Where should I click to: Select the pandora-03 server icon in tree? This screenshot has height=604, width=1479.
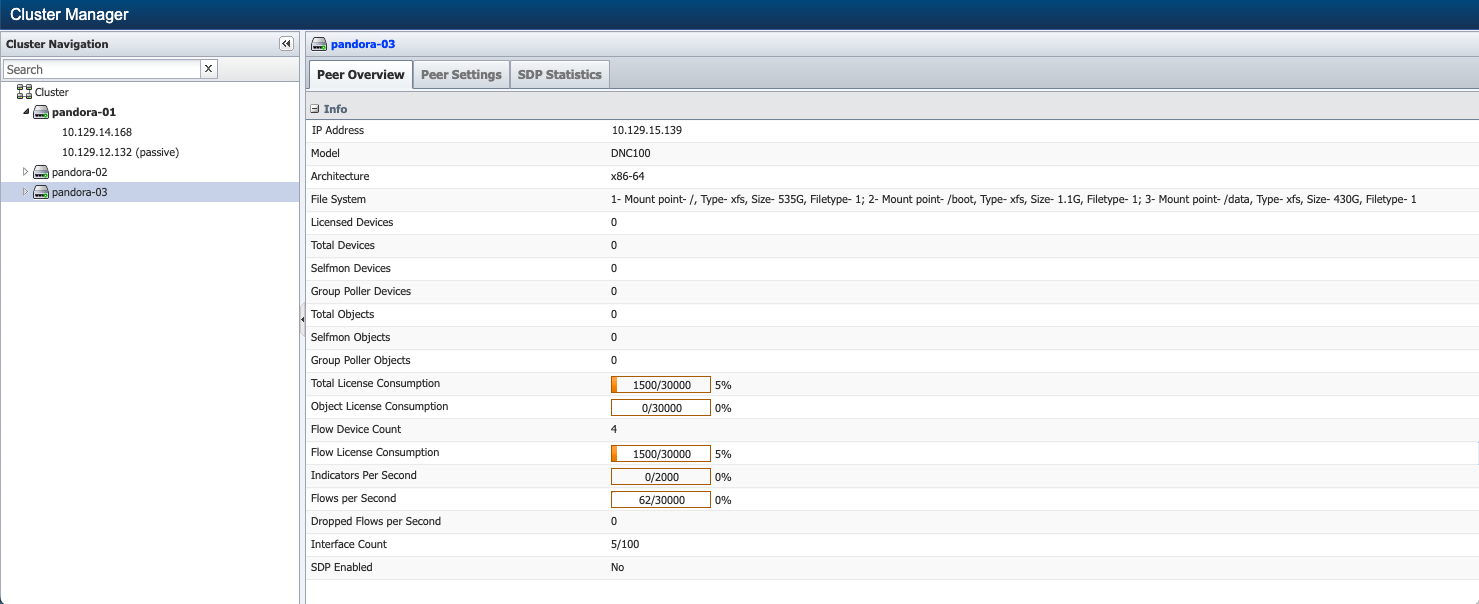(x=41, y=192)
